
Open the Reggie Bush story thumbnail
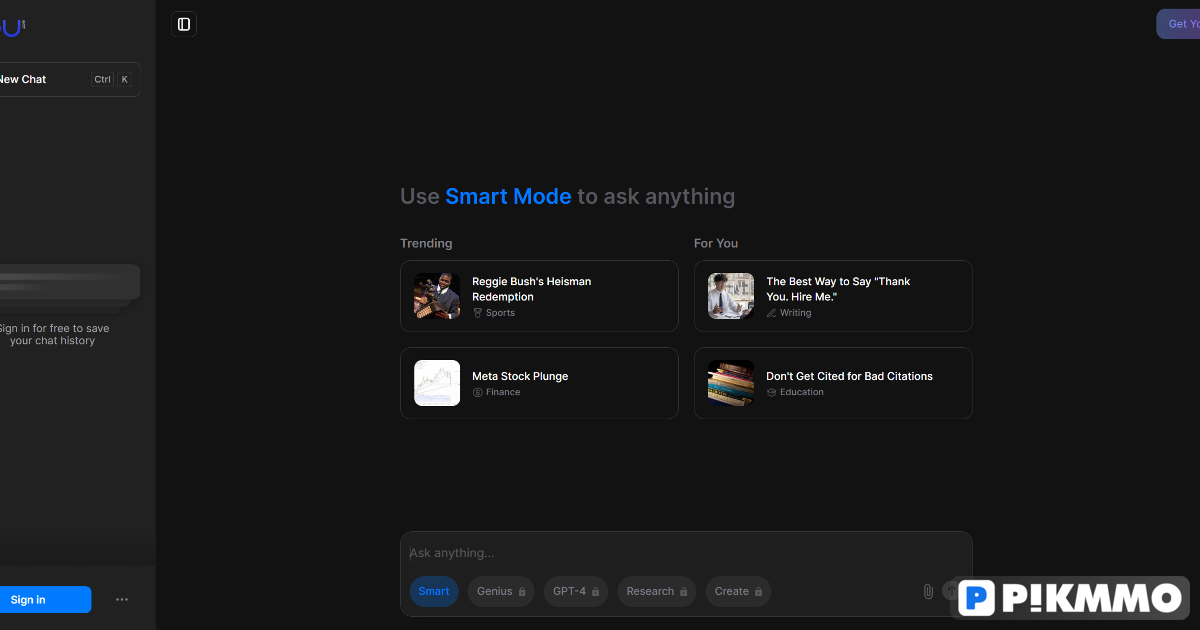tap(437, 296)
